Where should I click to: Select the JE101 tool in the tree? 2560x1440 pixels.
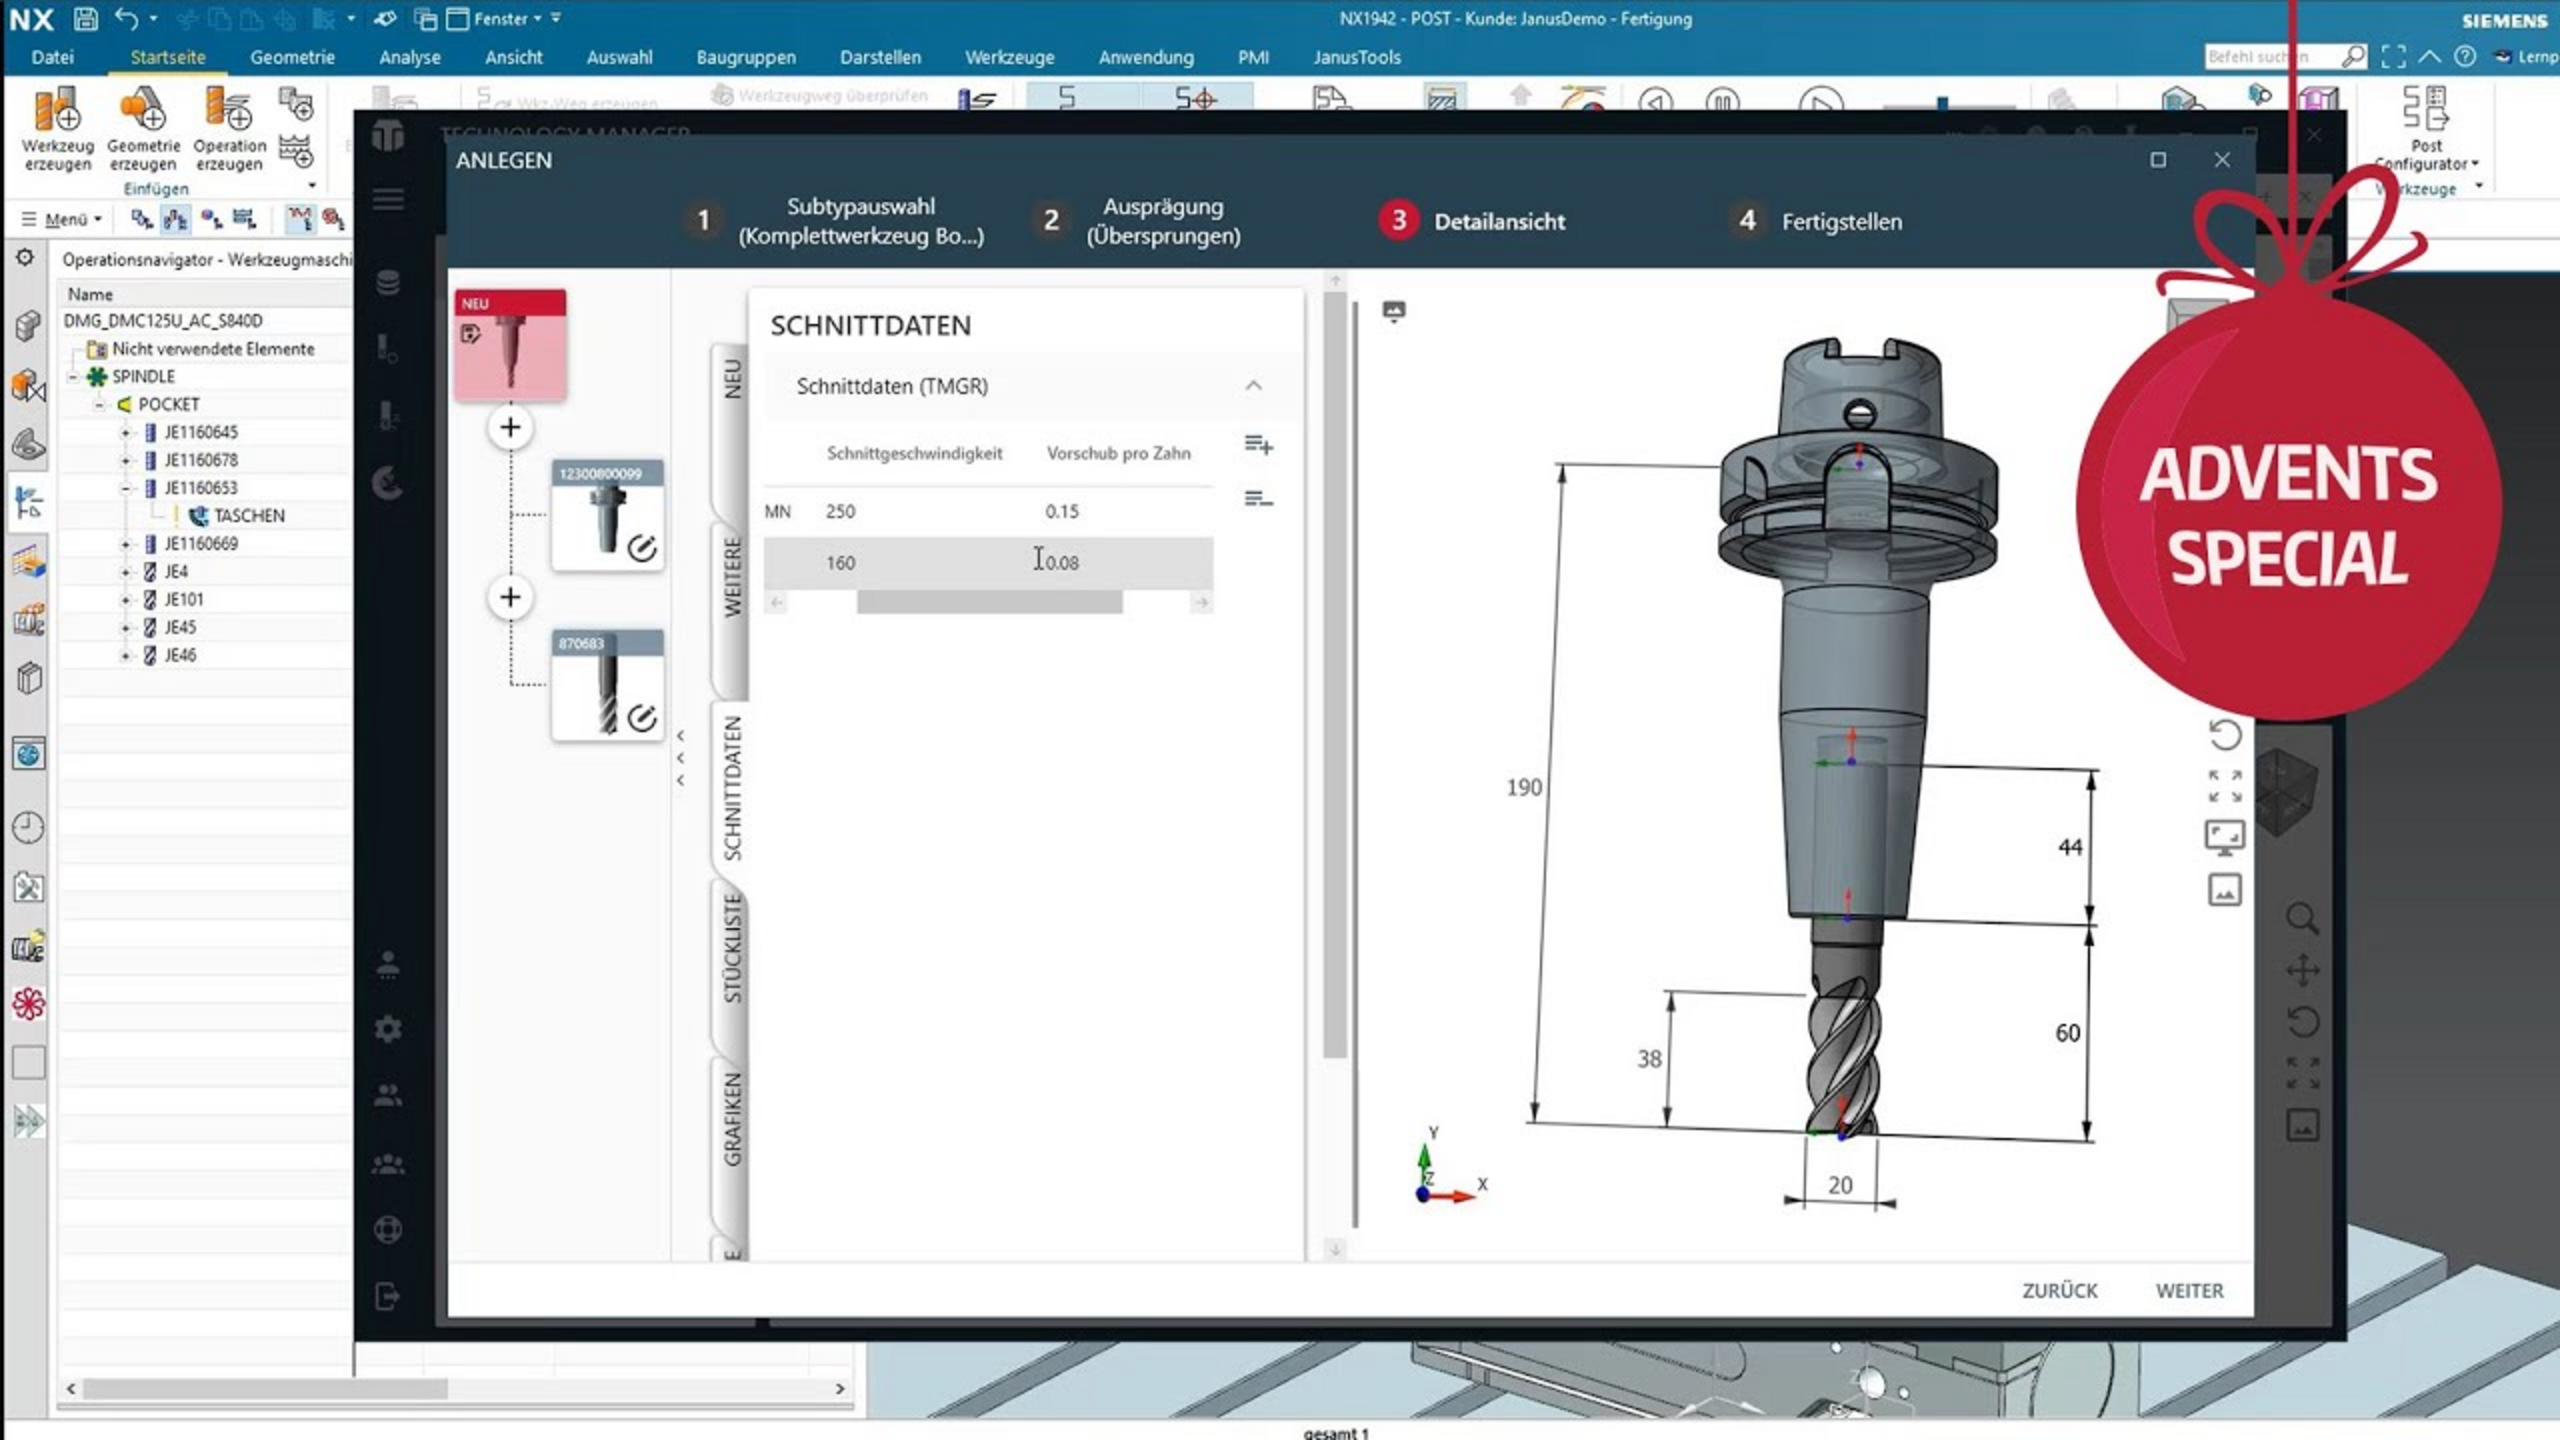(x=183, y=600)
